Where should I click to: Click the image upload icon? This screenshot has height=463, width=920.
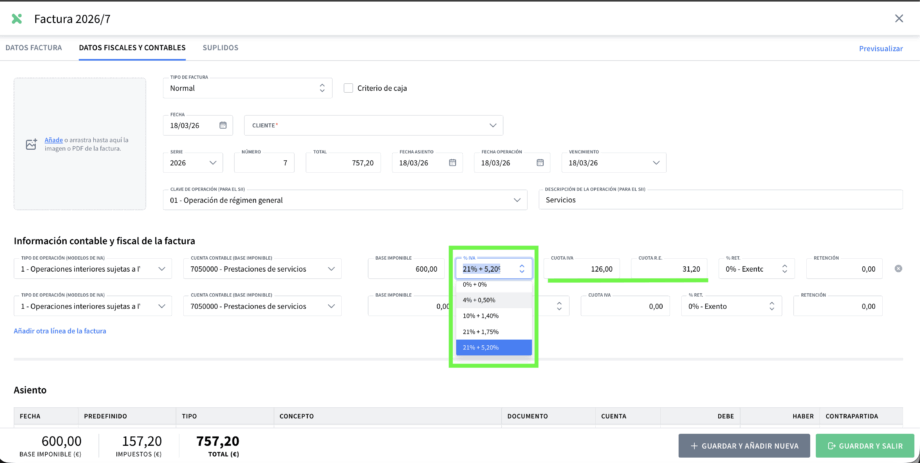pyautogui.click(x=31, y=144)
